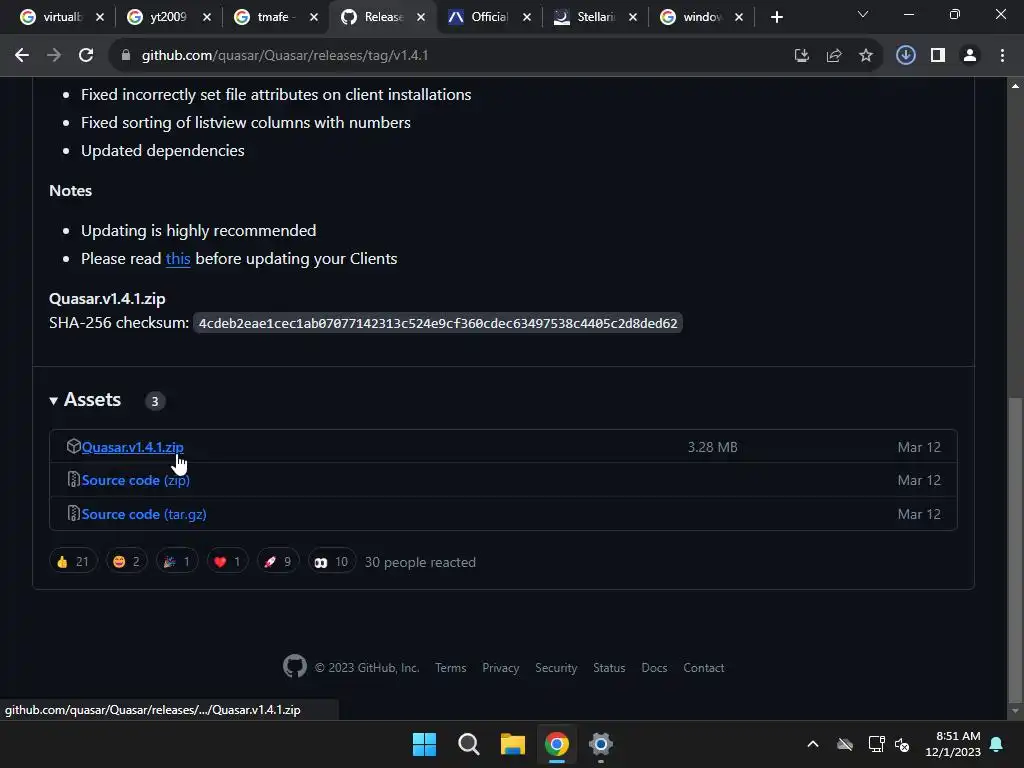
Task: Toggle the rocket reaction with 9
Action: (278, 562)
